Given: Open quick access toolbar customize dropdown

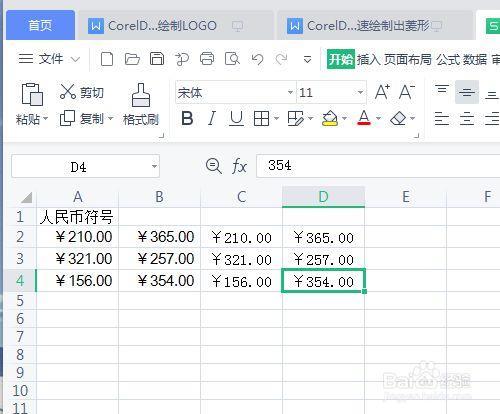Looking at the screenshot, I should (x=307, y=60).
